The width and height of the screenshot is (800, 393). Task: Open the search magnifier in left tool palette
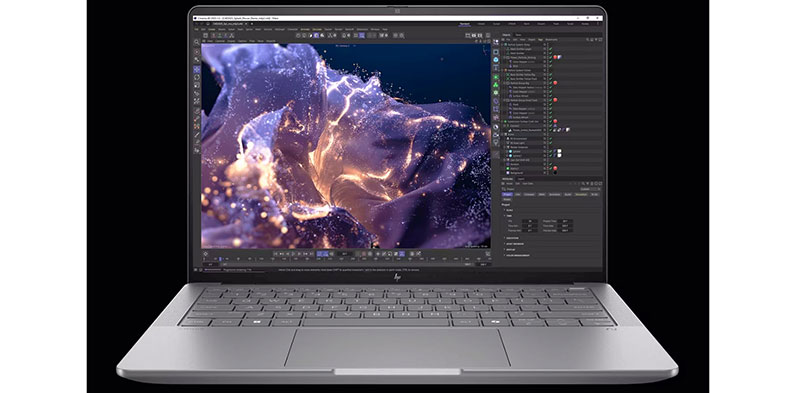pyautogui.click(x=196, y=42)
